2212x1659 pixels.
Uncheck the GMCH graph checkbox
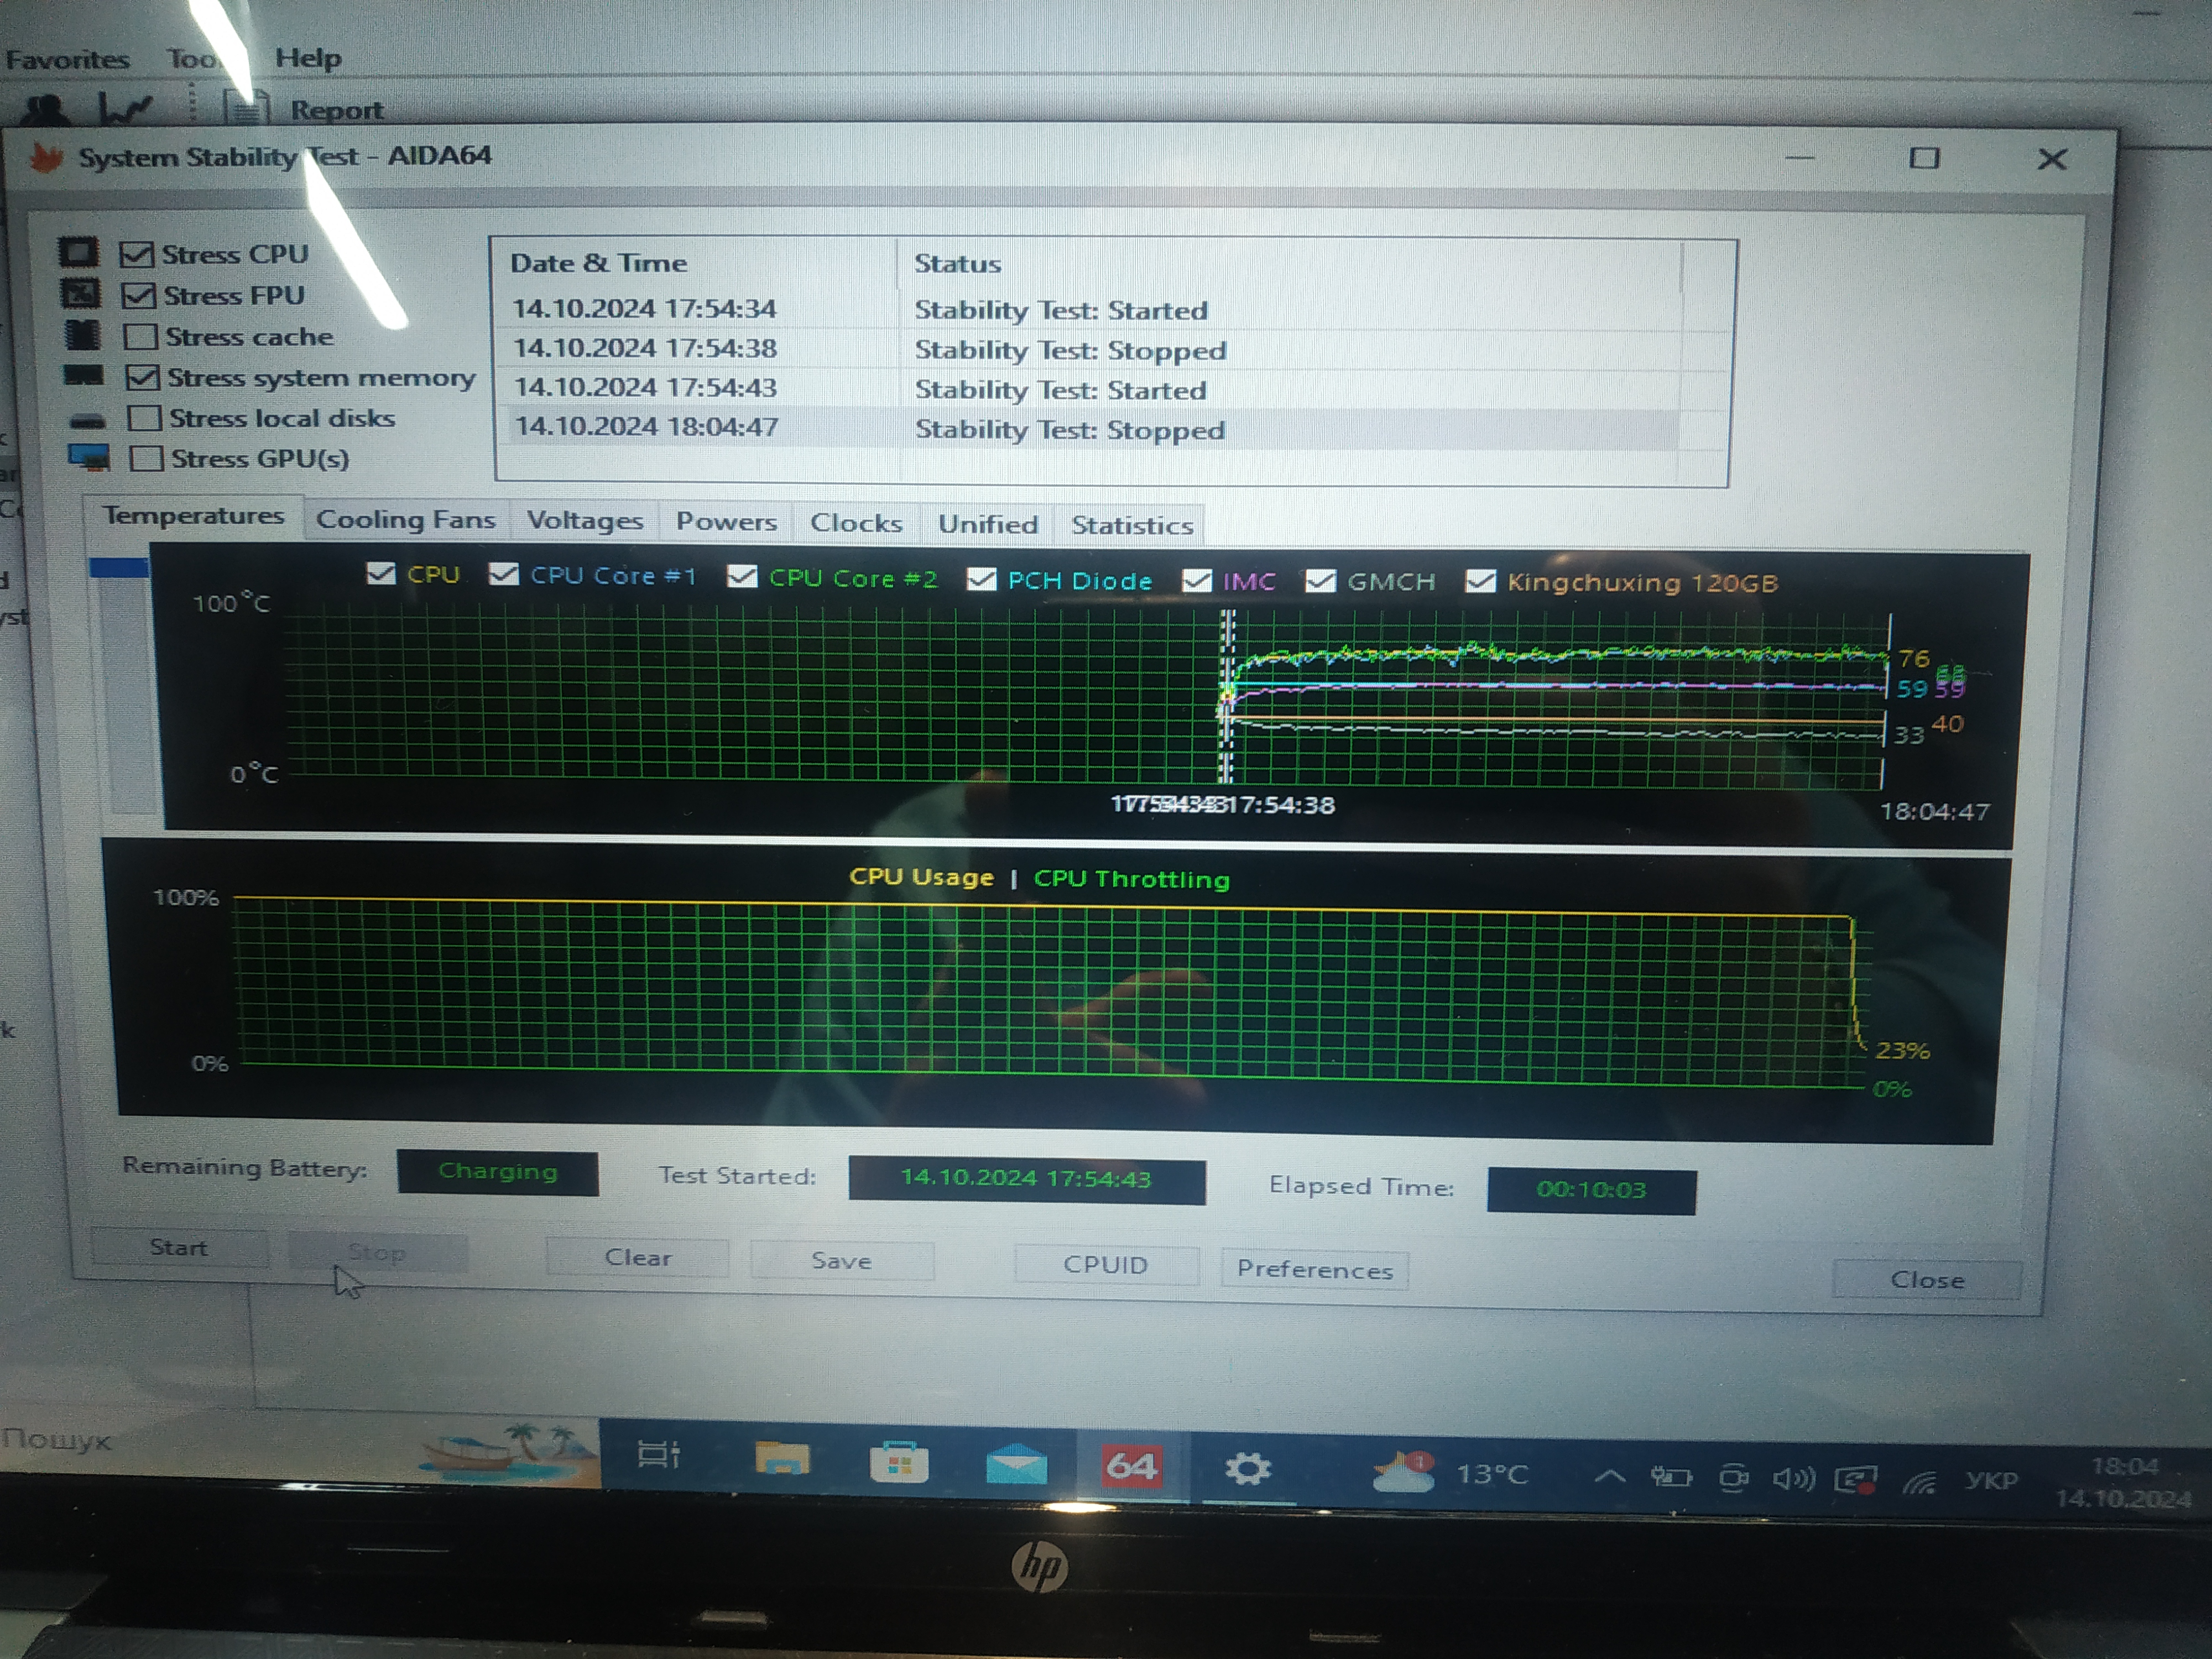(x=1320, y=580)
